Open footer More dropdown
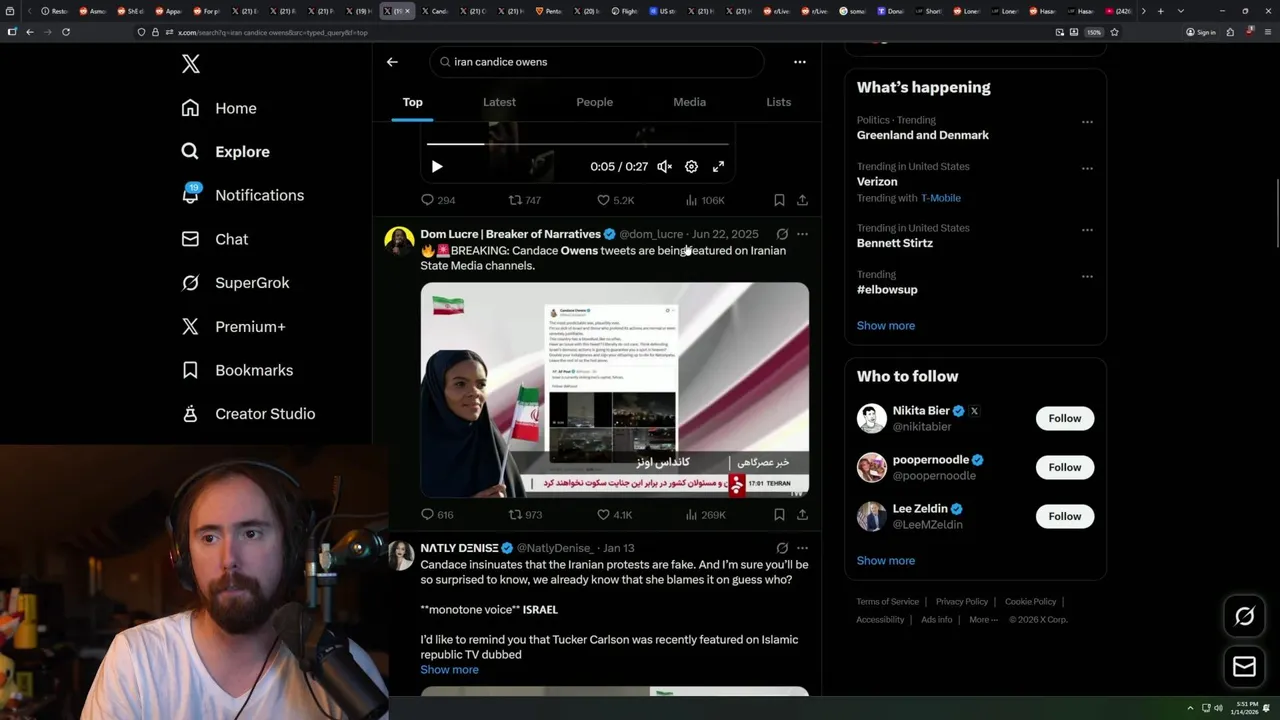 coord(982,620)
